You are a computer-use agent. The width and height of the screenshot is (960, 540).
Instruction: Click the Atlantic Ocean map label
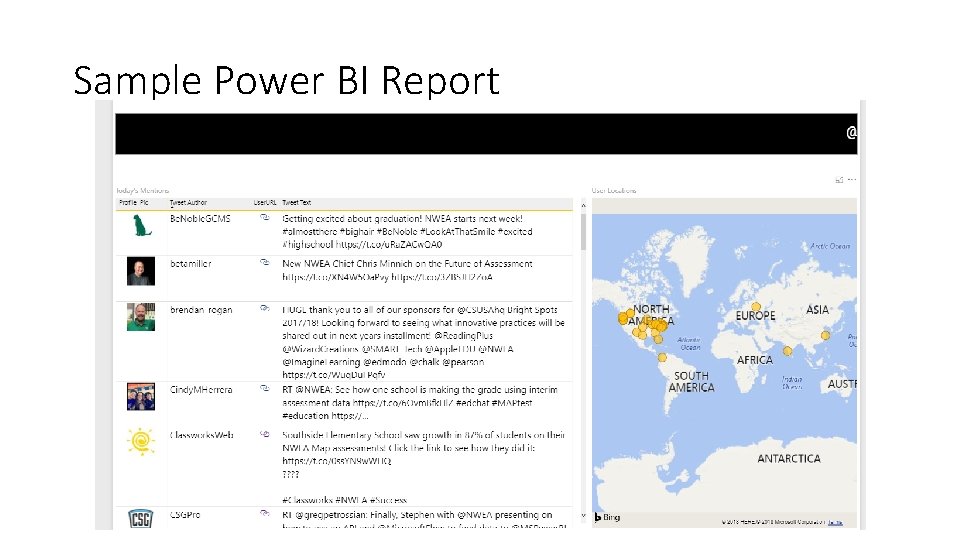point(689,343)
